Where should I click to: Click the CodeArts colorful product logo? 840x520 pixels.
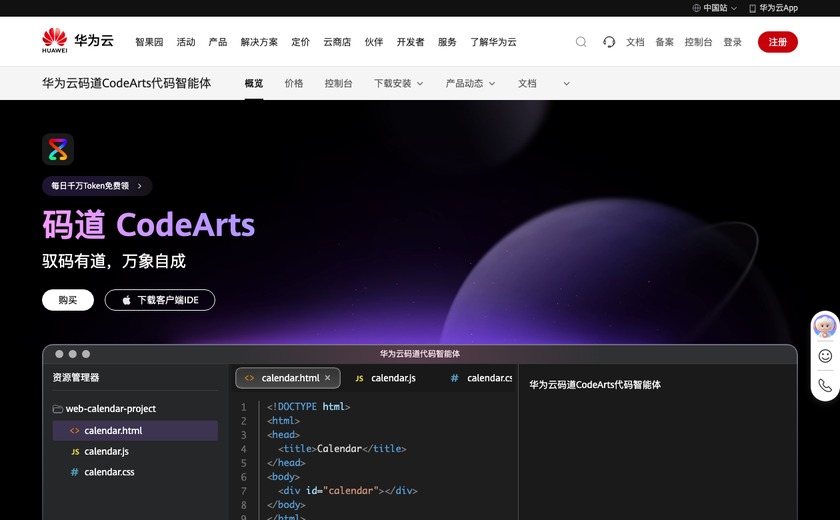pos(58,149)
